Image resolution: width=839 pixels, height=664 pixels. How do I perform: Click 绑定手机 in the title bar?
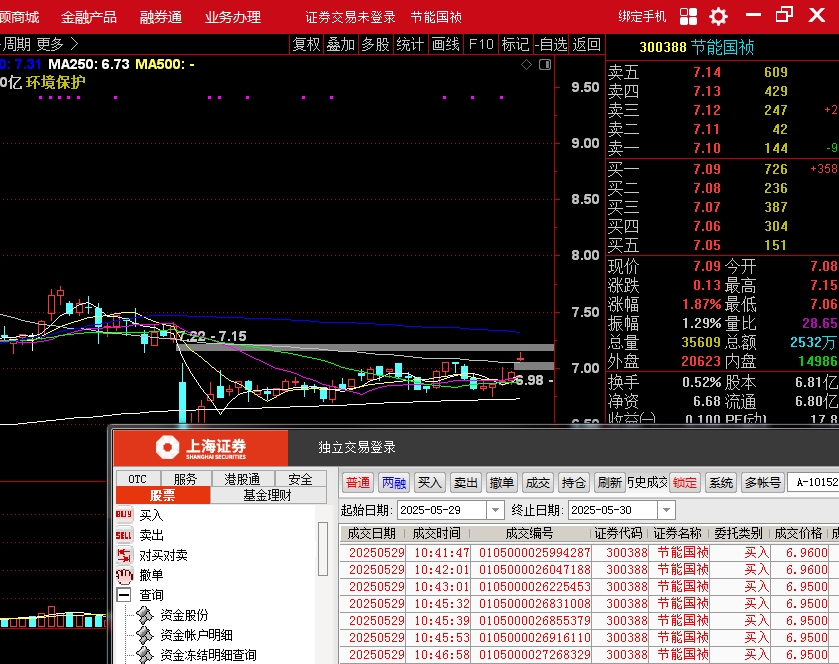pyautogui.click(x=642, y=17)
